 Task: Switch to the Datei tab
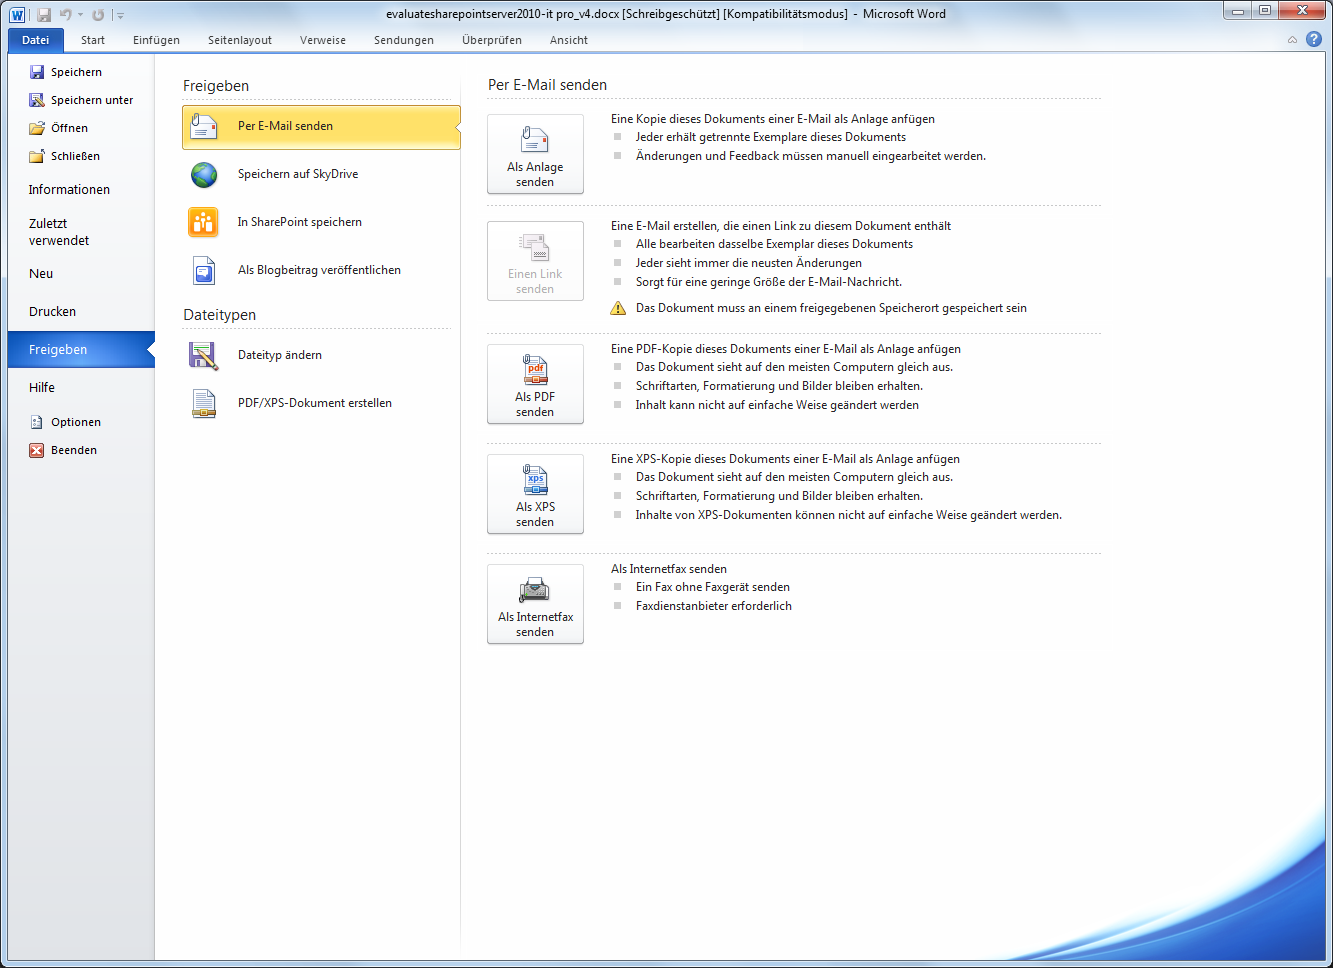[36, 40]
